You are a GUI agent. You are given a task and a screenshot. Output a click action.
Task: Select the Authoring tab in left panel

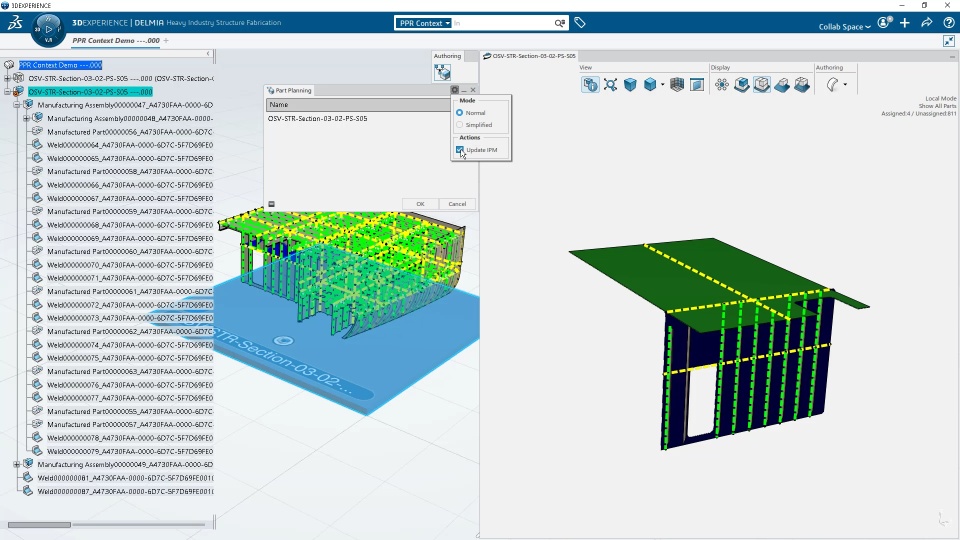coord(448,56)
